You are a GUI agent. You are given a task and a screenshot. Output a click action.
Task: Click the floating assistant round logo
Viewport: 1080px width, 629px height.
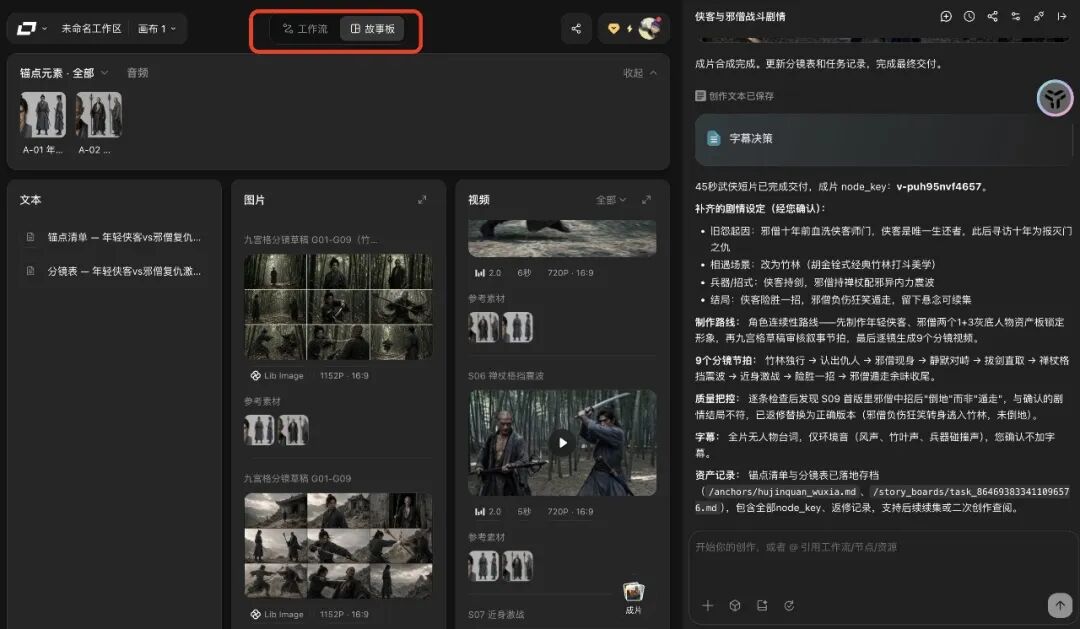point(1055,98)
